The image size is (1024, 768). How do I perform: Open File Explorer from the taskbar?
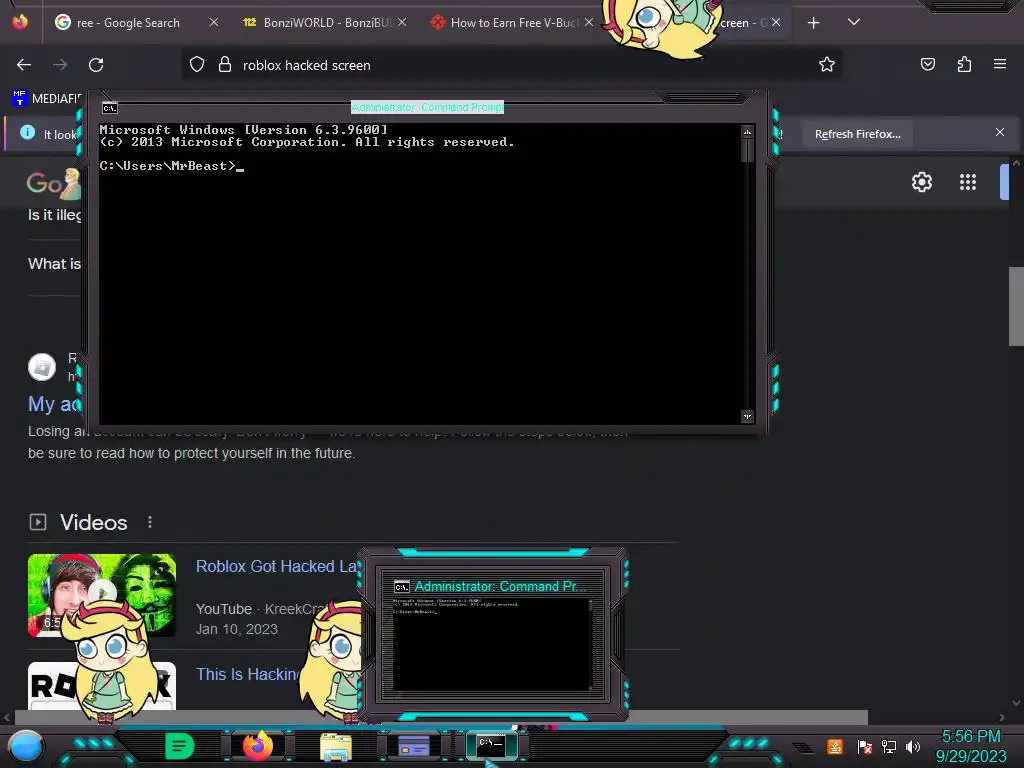tap(336, 746)
